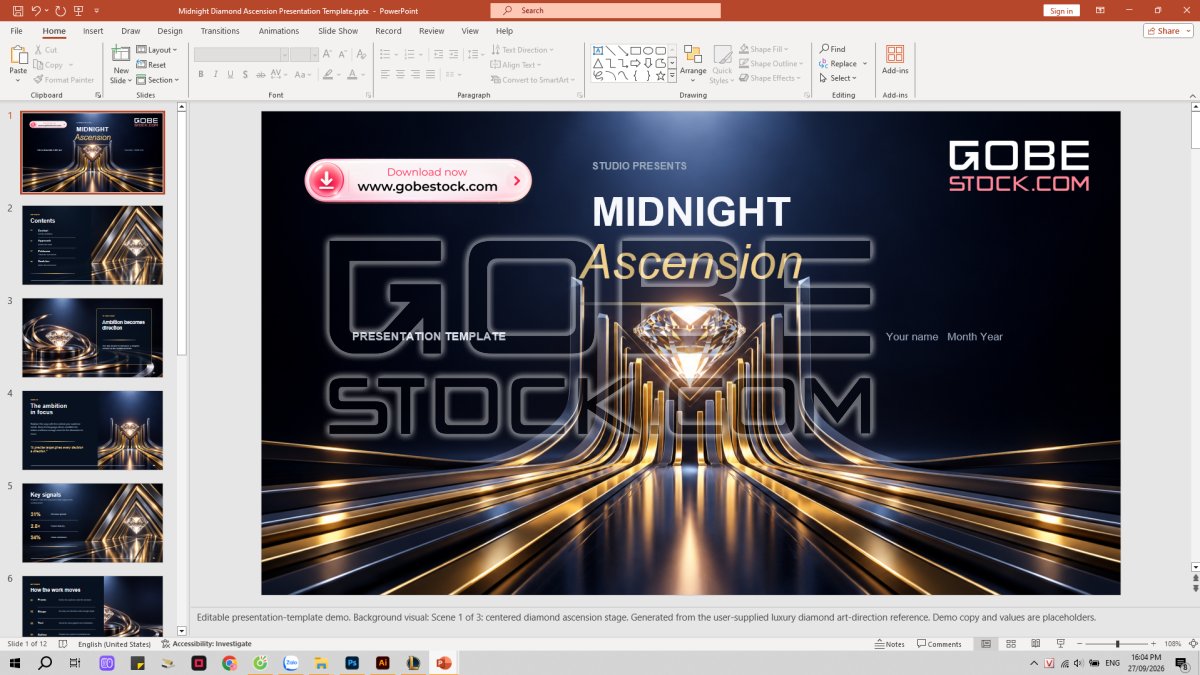
Task: Click the Redo icon in Quick Access
Action: pyautogui.click(x=62, y=10)
